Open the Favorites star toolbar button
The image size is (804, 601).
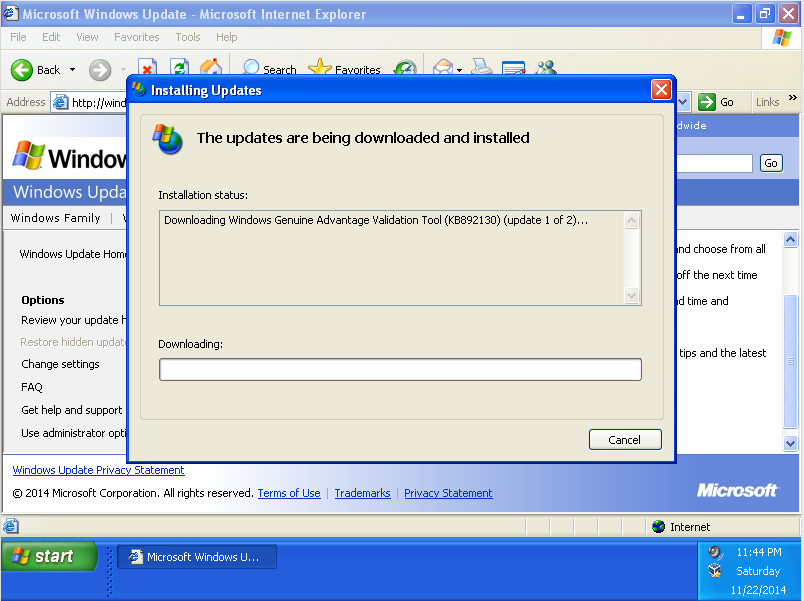tap(345, 67)
